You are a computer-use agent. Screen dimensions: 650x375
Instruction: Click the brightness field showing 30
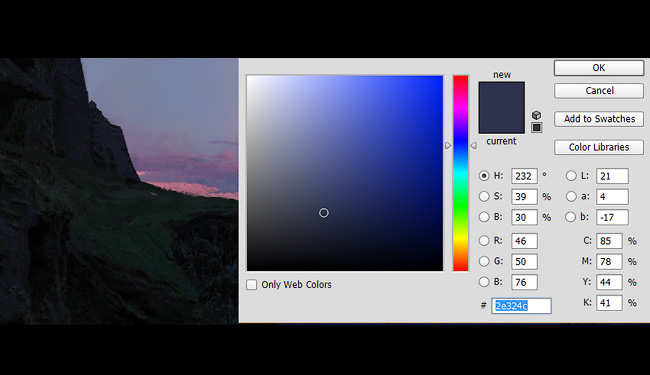(x=524, y=217)
